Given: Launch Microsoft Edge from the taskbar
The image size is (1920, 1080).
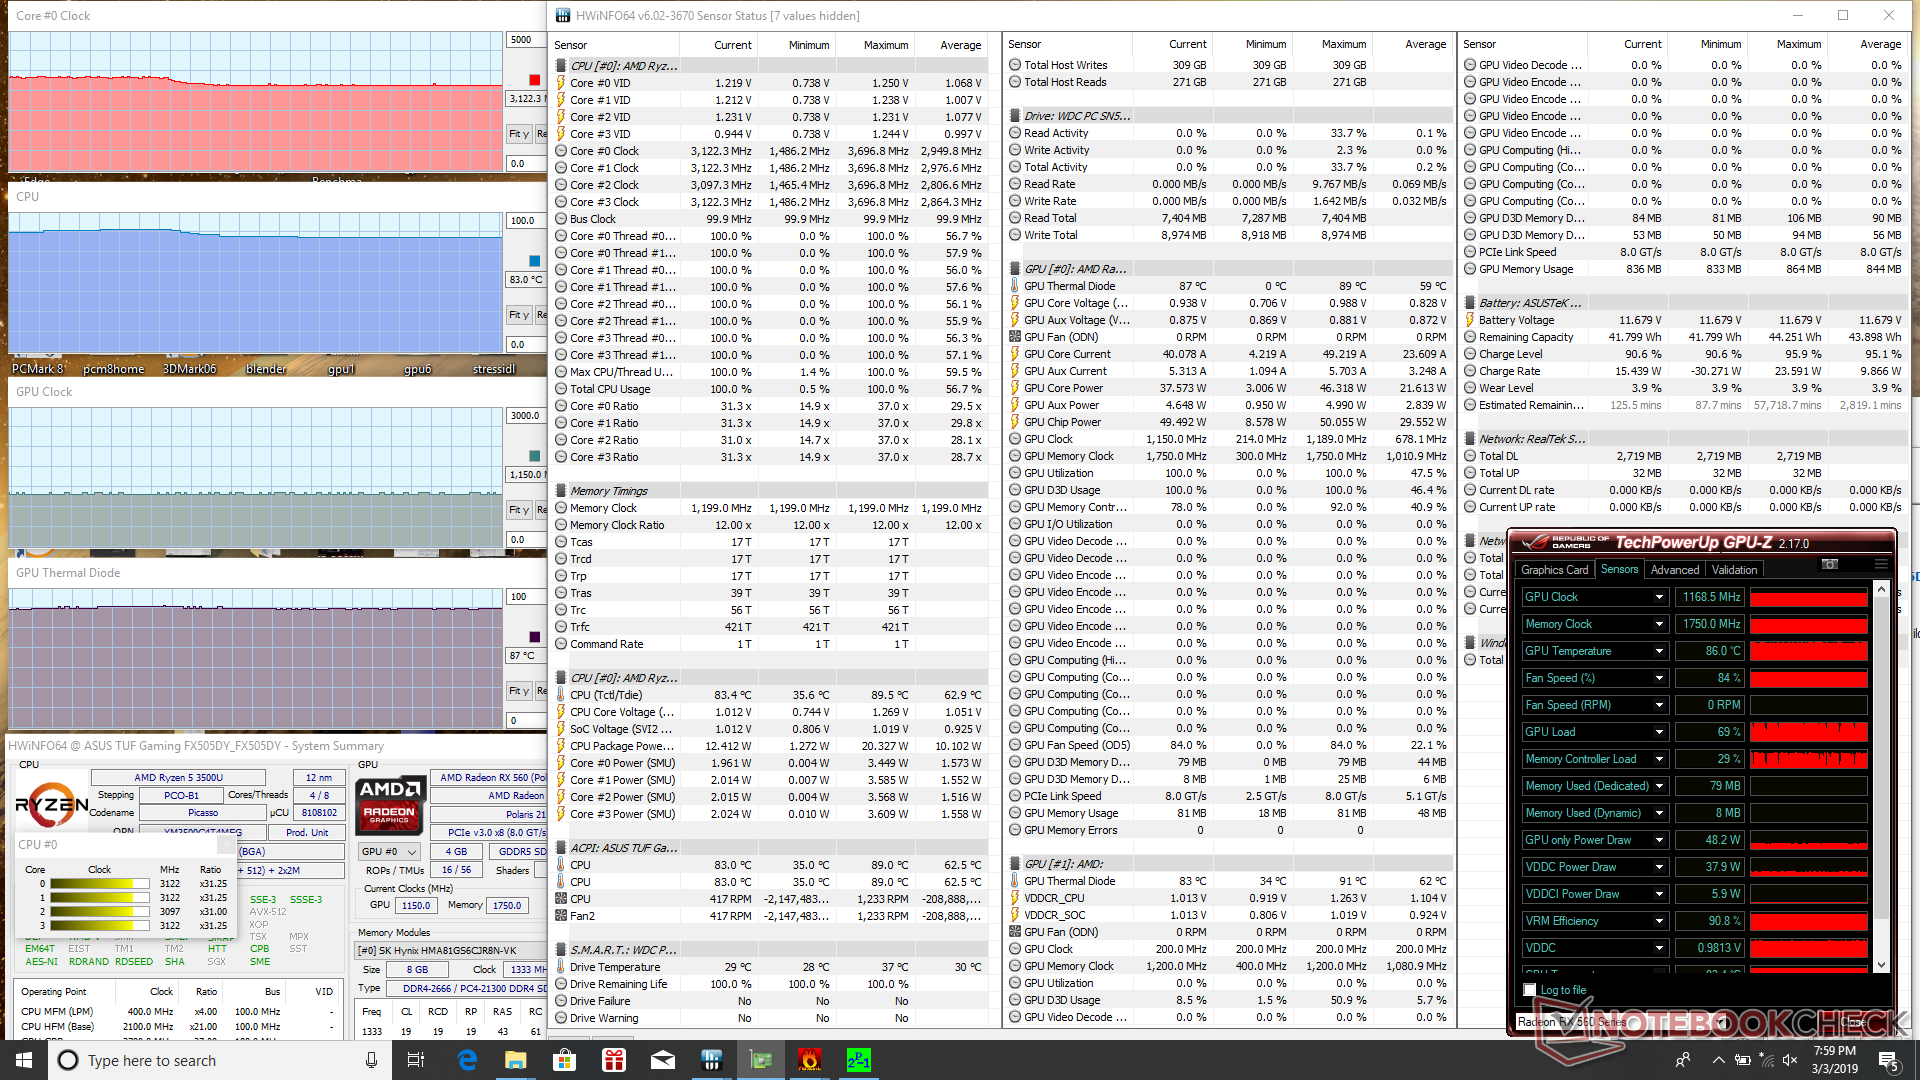Looking at the screenshot, I should coord(467,1060).
